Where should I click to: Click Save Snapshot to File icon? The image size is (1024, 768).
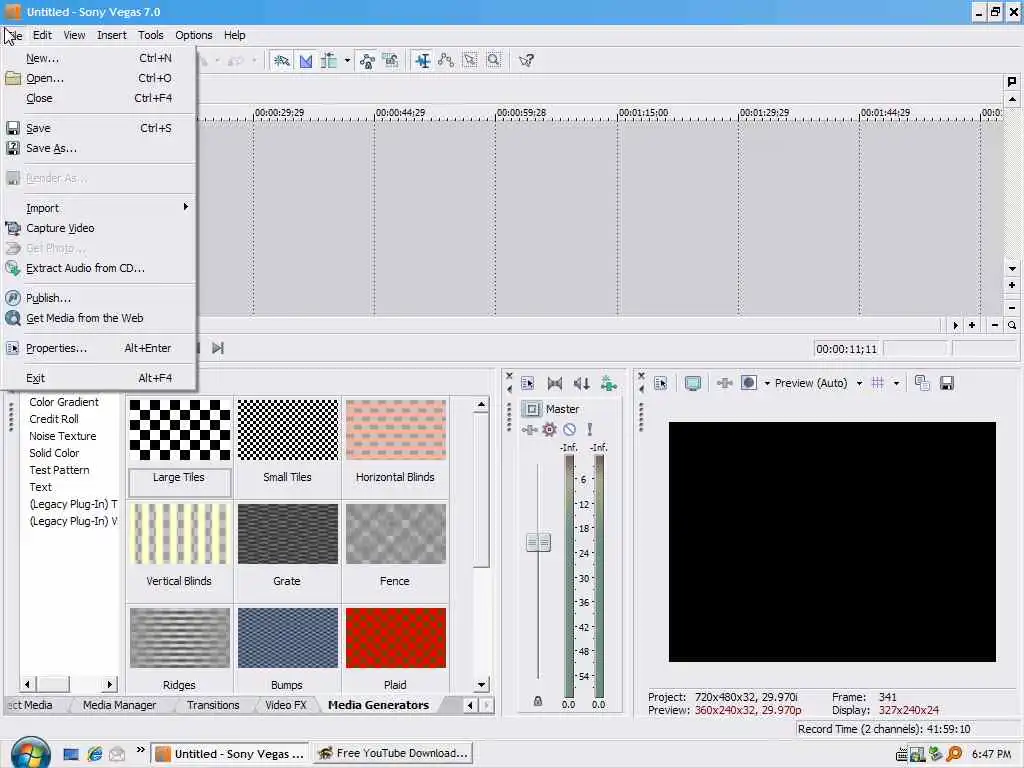(946, 383)
